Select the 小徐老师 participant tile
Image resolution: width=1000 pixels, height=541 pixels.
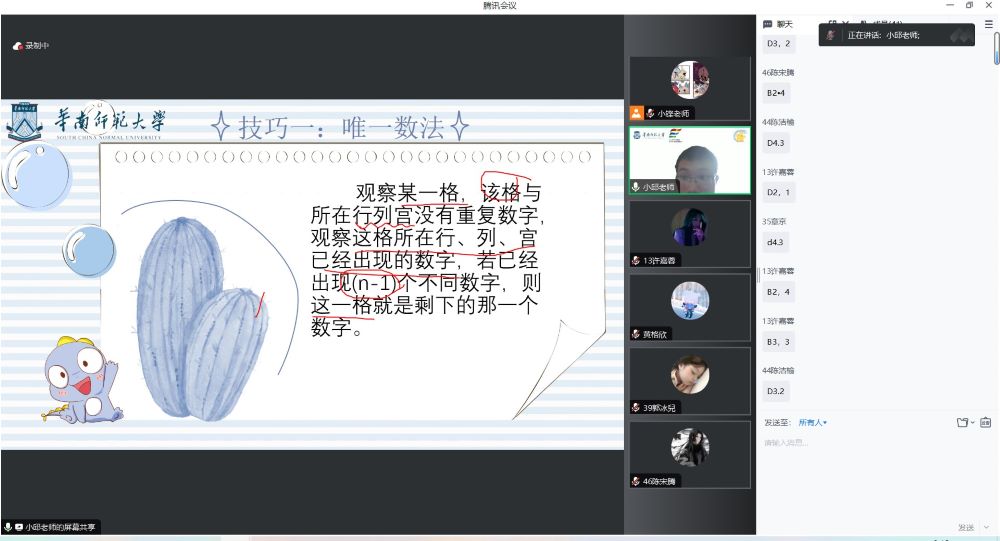(x=689, y=88)
